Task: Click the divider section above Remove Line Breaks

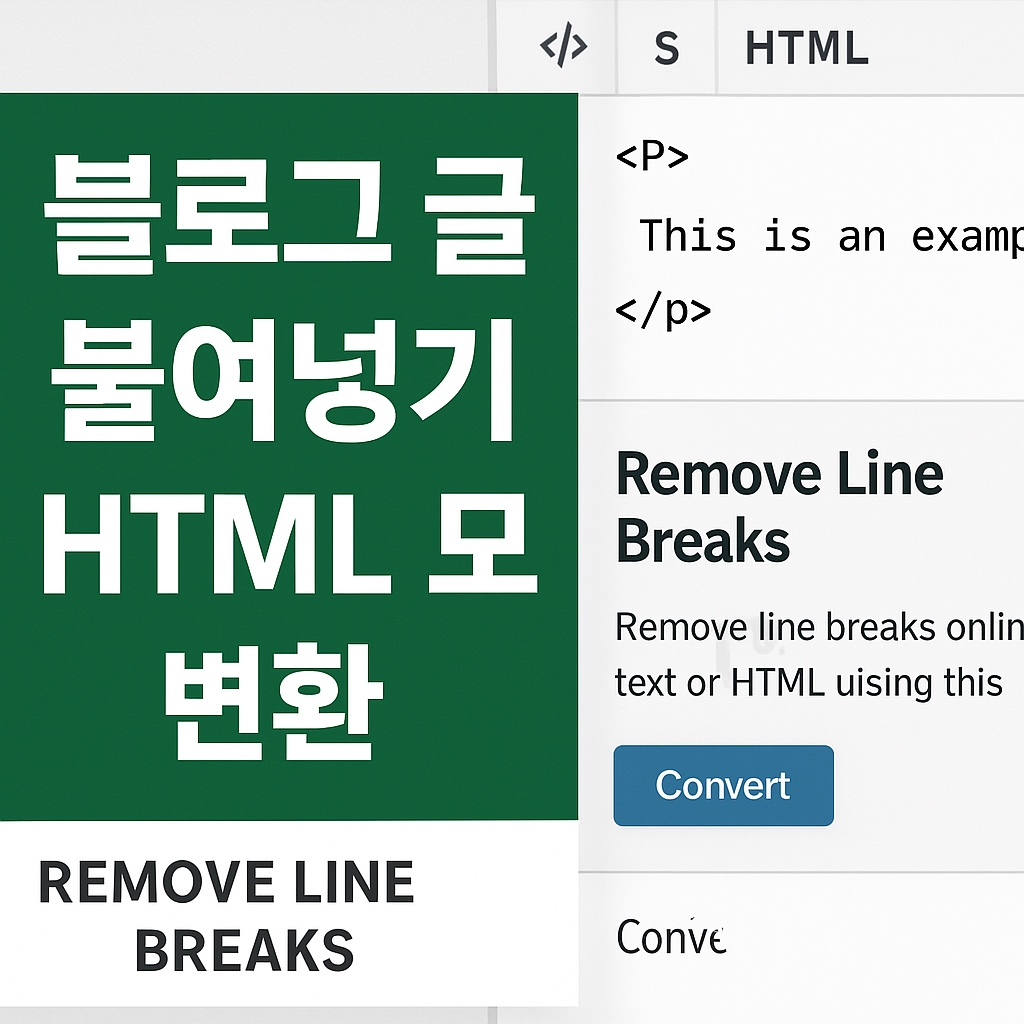Action: (x=800, y=397)
